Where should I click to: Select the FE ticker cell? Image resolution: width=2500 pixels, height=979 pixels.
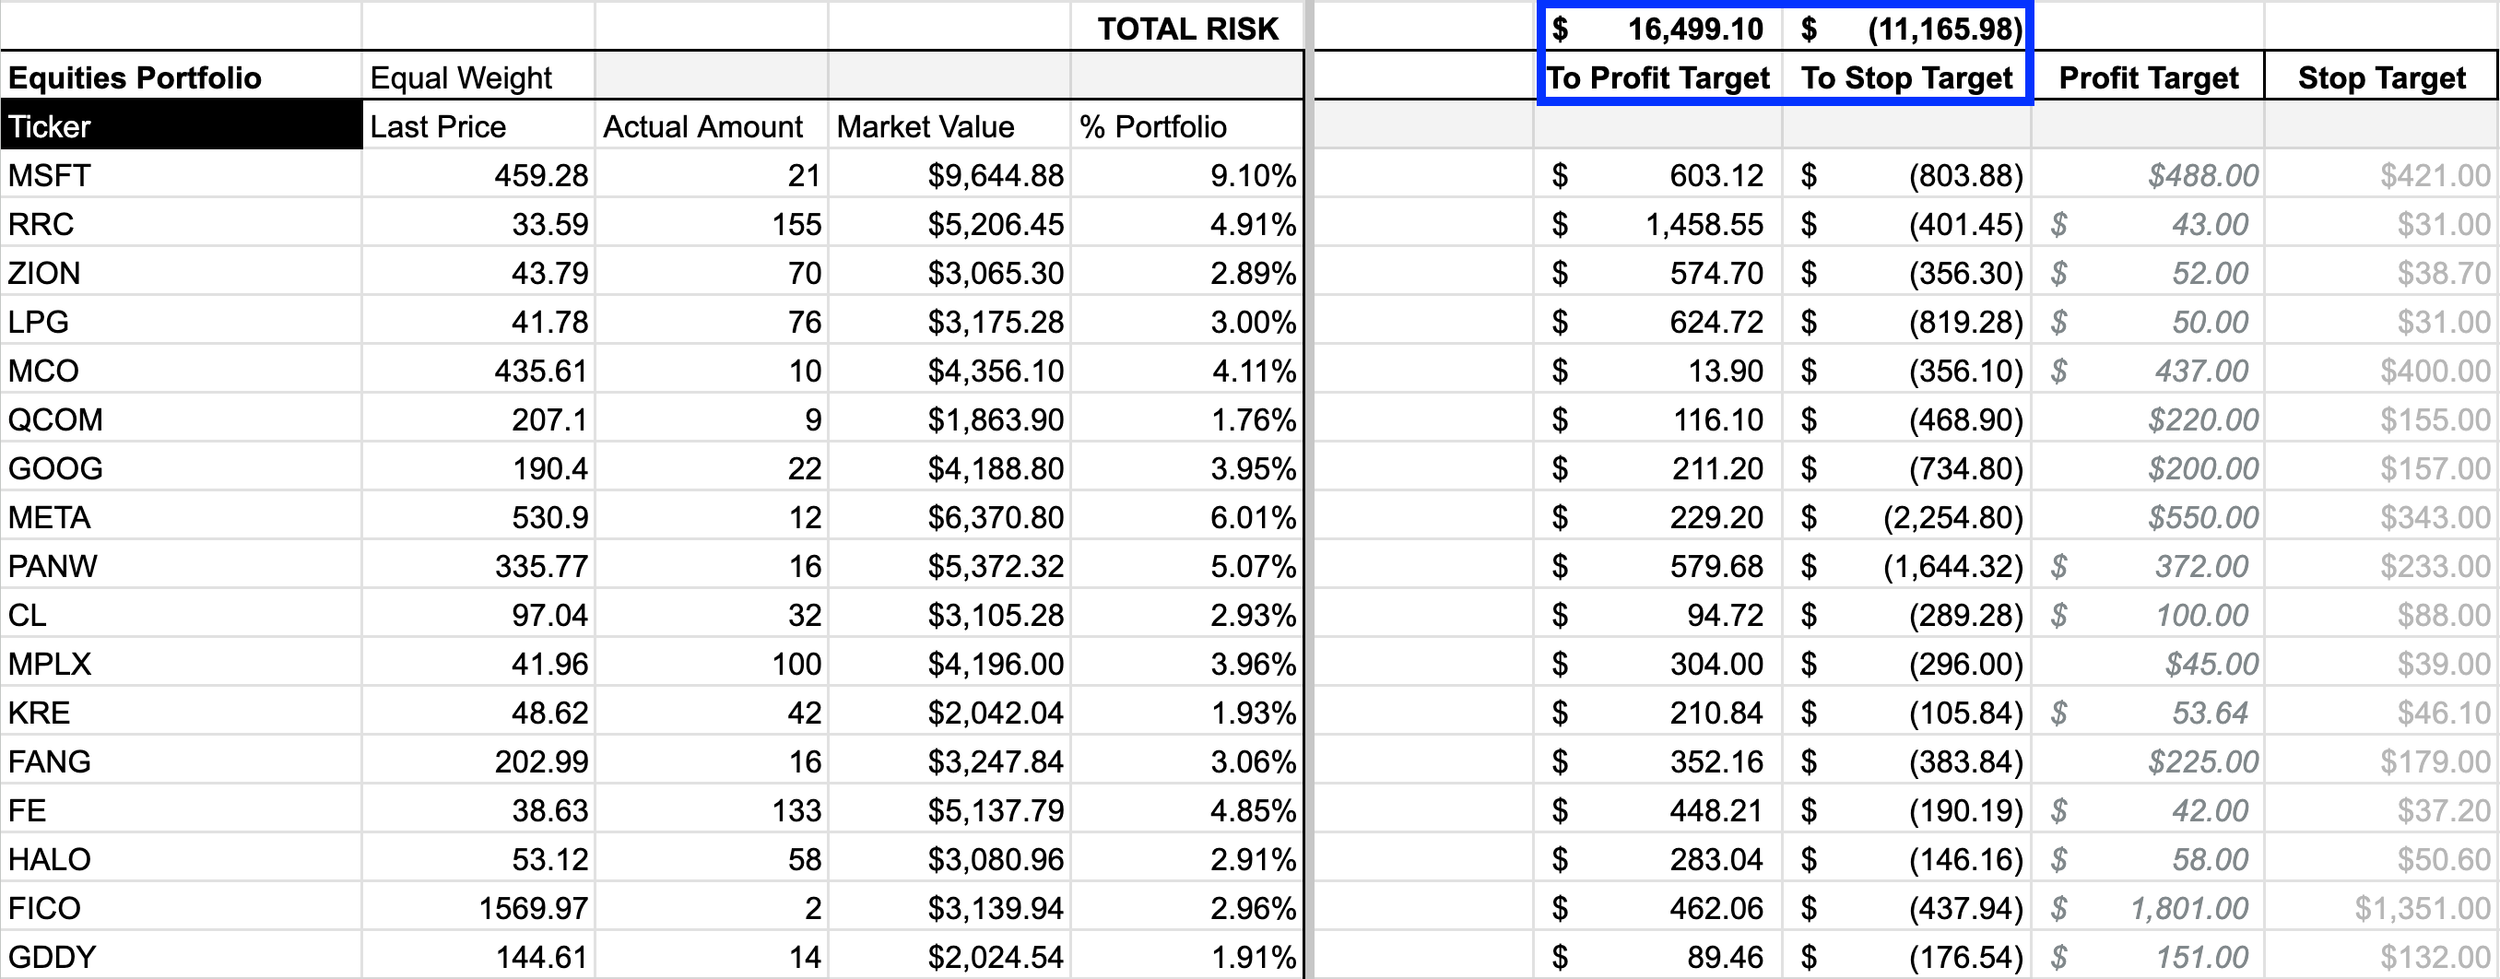[181, 810]
